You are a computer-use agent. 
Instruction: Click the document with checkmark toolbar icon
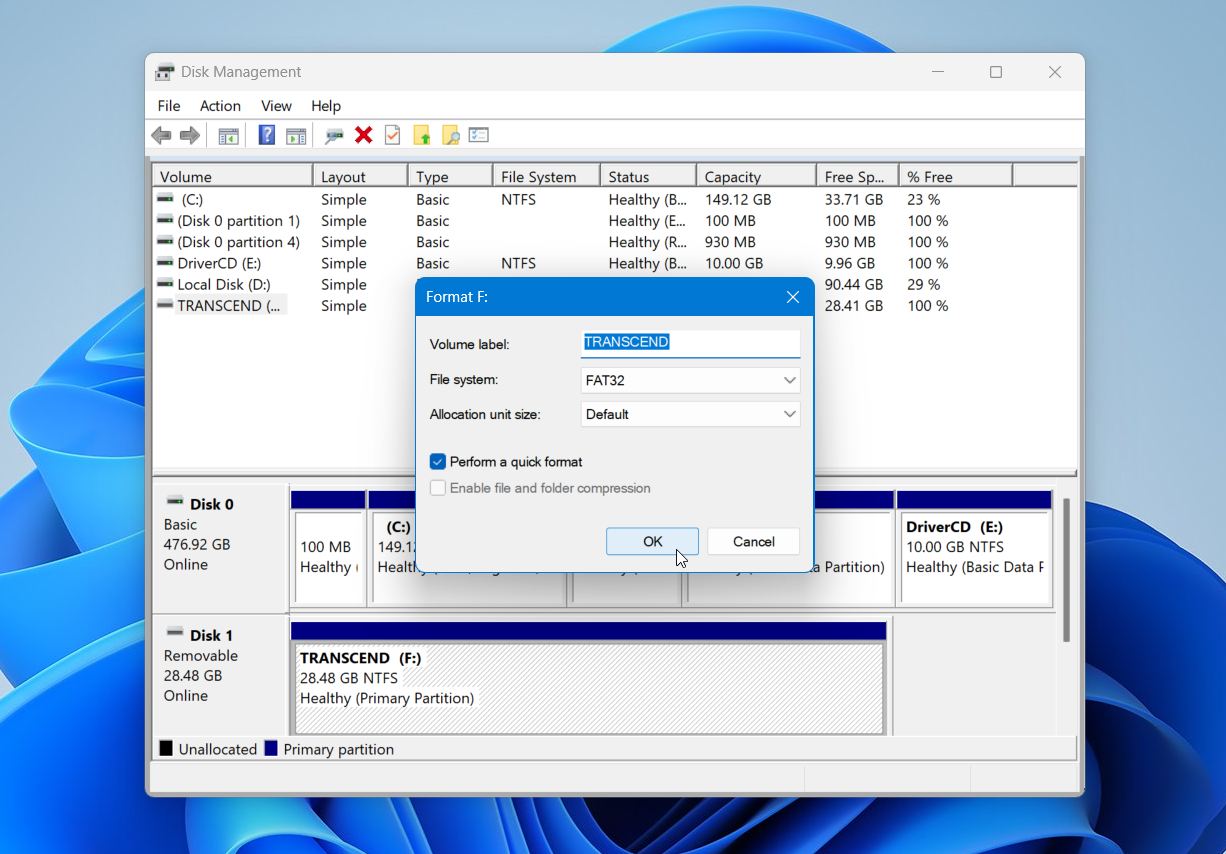pos(392,135)
